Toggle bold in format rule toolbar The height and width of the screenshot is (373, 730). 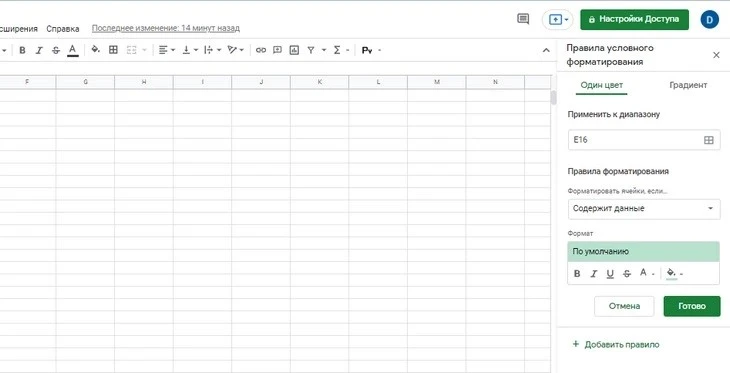pos(577,274)
